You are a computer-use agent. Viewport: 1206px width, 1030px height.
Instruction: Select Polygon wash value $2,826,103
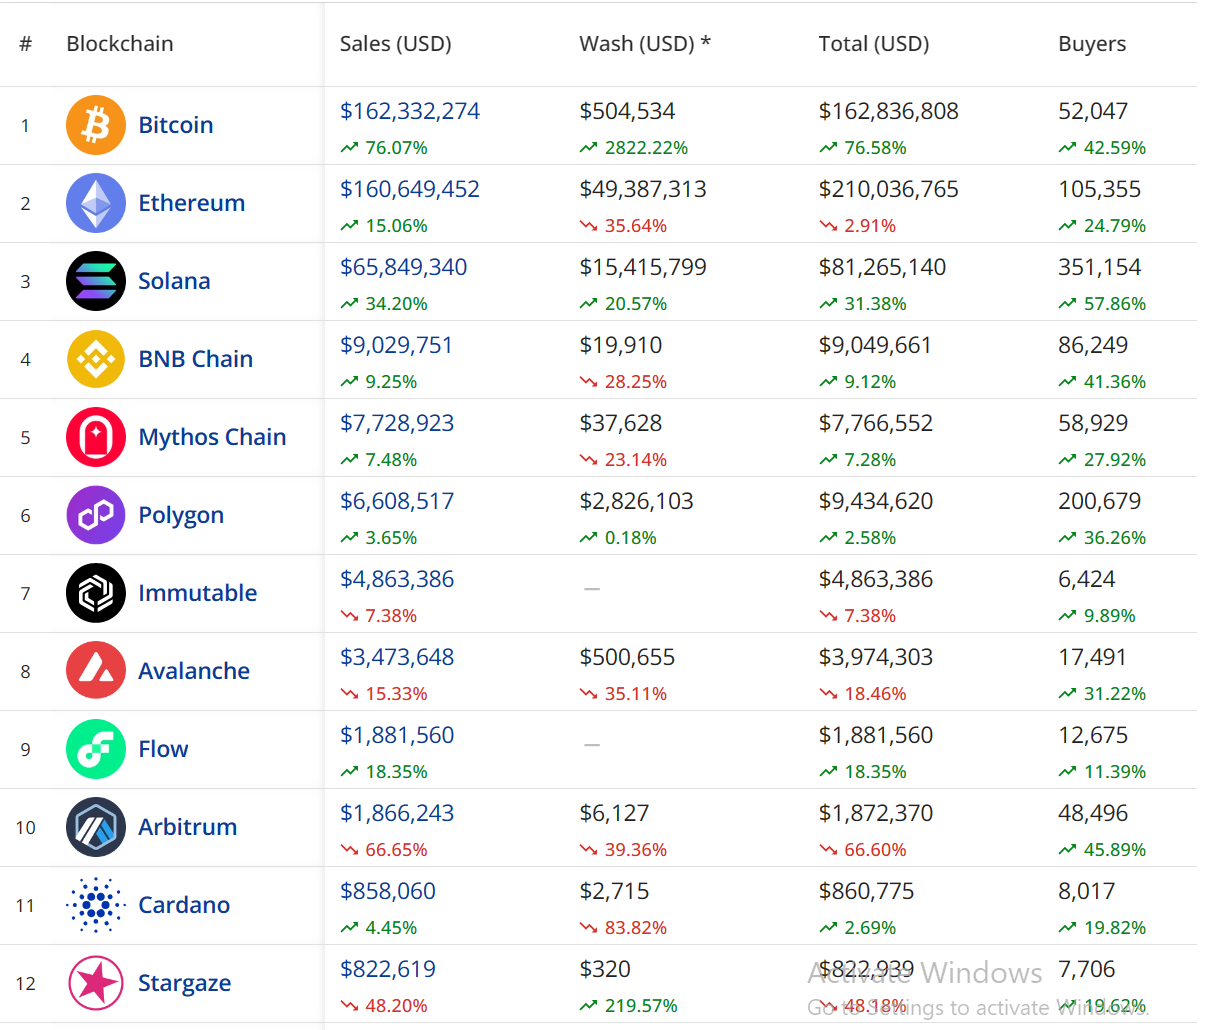[636, 501]
